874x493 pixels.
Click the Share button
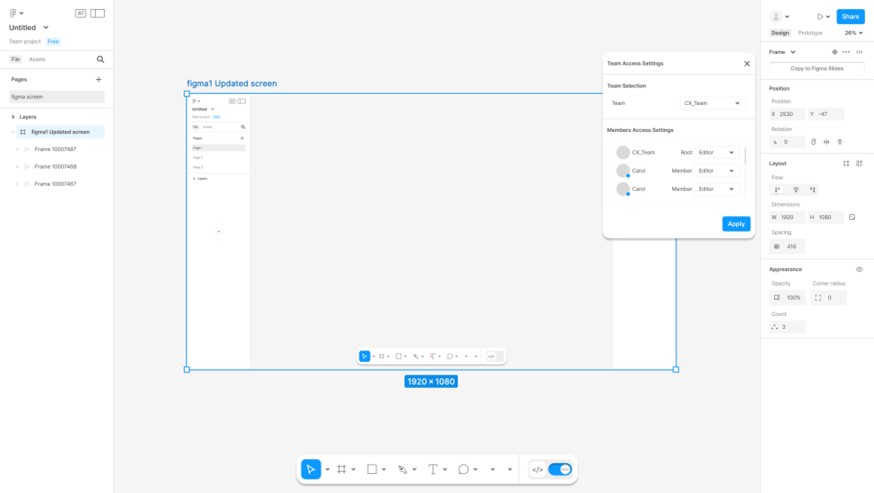[x=850, y=16]
